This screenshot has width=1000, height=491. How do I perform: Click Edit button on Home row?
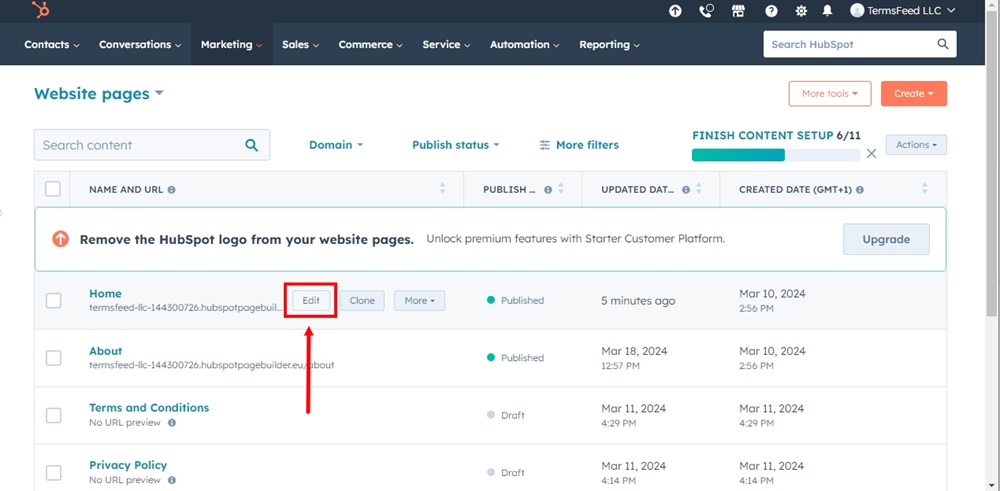click(311, 300)
